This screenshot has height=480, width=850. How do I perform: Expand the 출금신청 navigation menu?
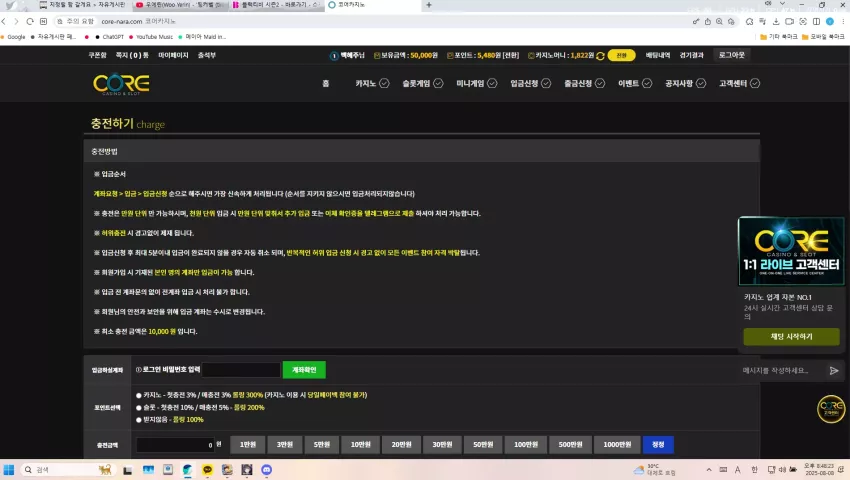pos(584,84)
